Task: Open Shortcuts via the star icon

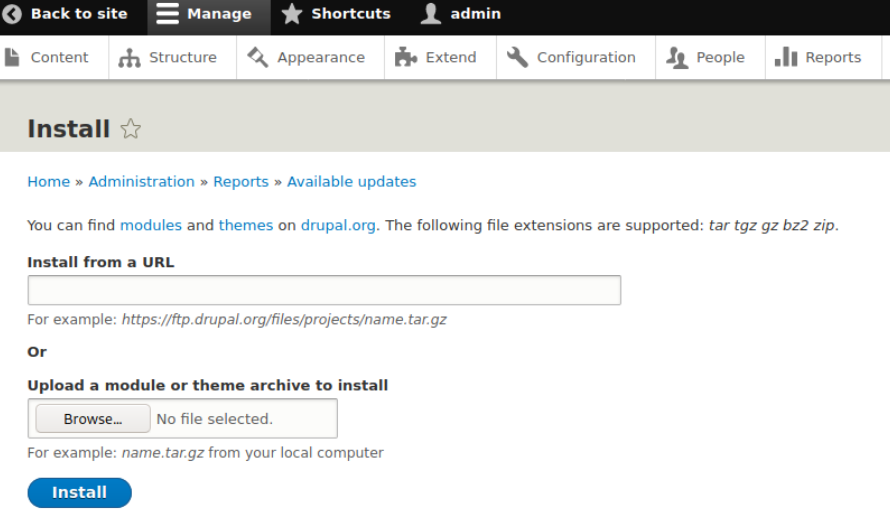Action: pyautogui.click(x=291, y=14)
